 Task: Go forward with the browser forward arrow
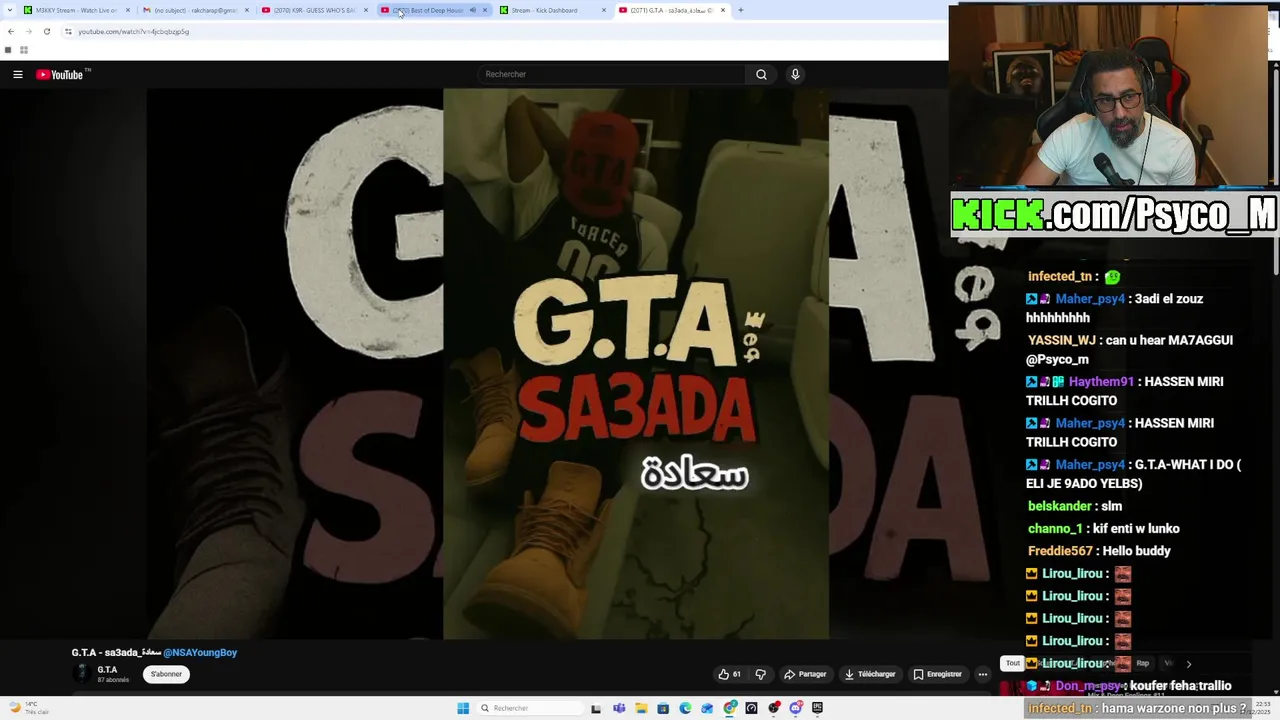(x=28, y=31)
